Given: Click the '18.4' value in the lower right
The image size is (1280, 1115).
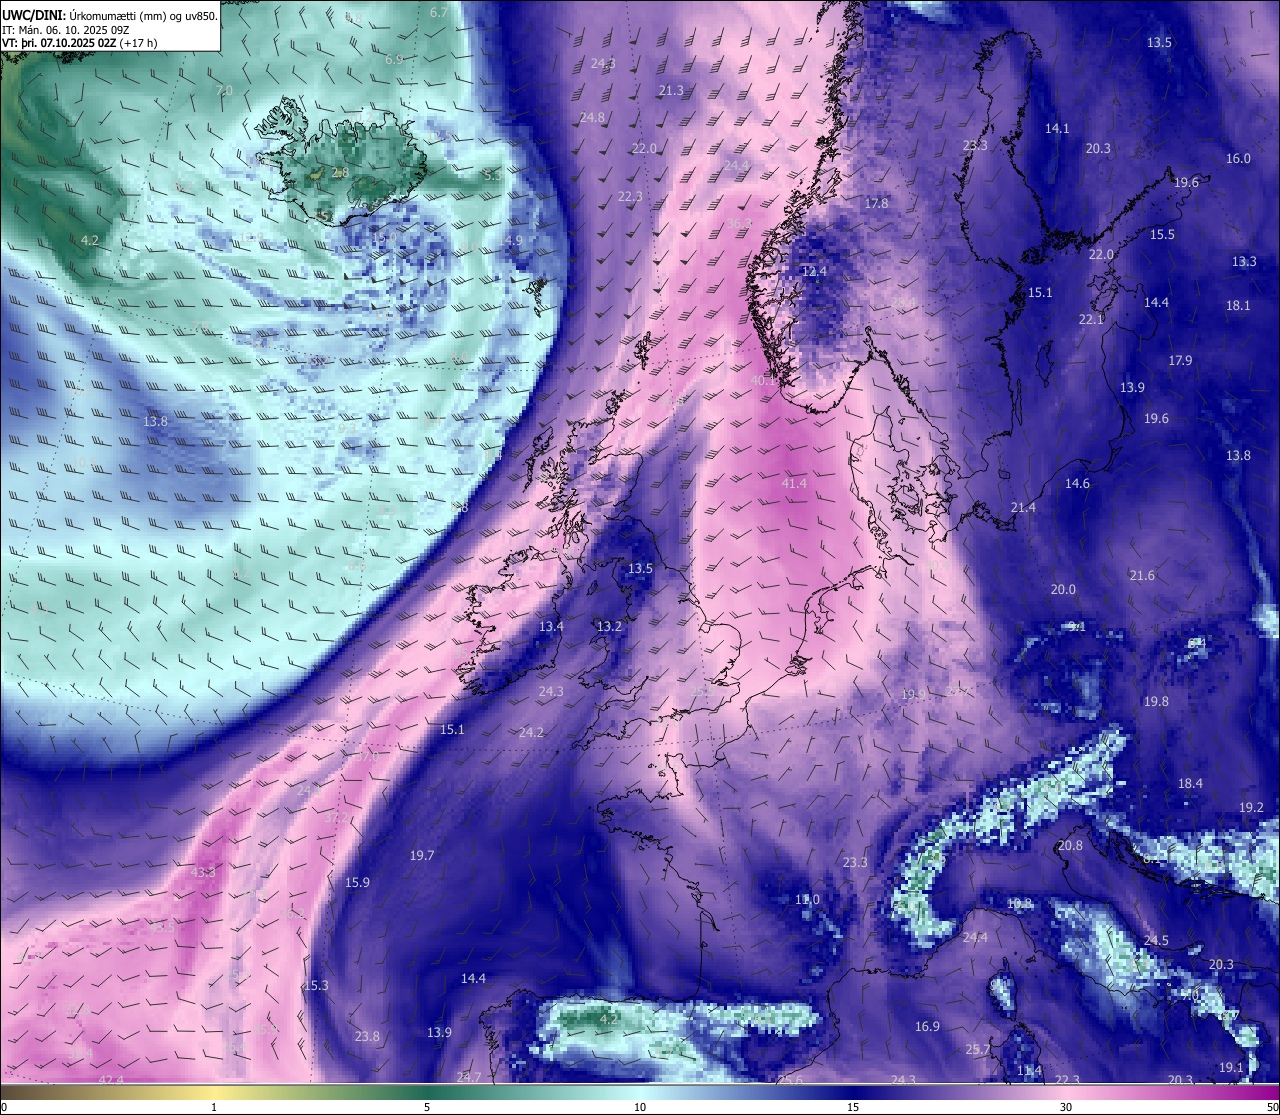Looking at the screenshot, I should coord(1190,784).
